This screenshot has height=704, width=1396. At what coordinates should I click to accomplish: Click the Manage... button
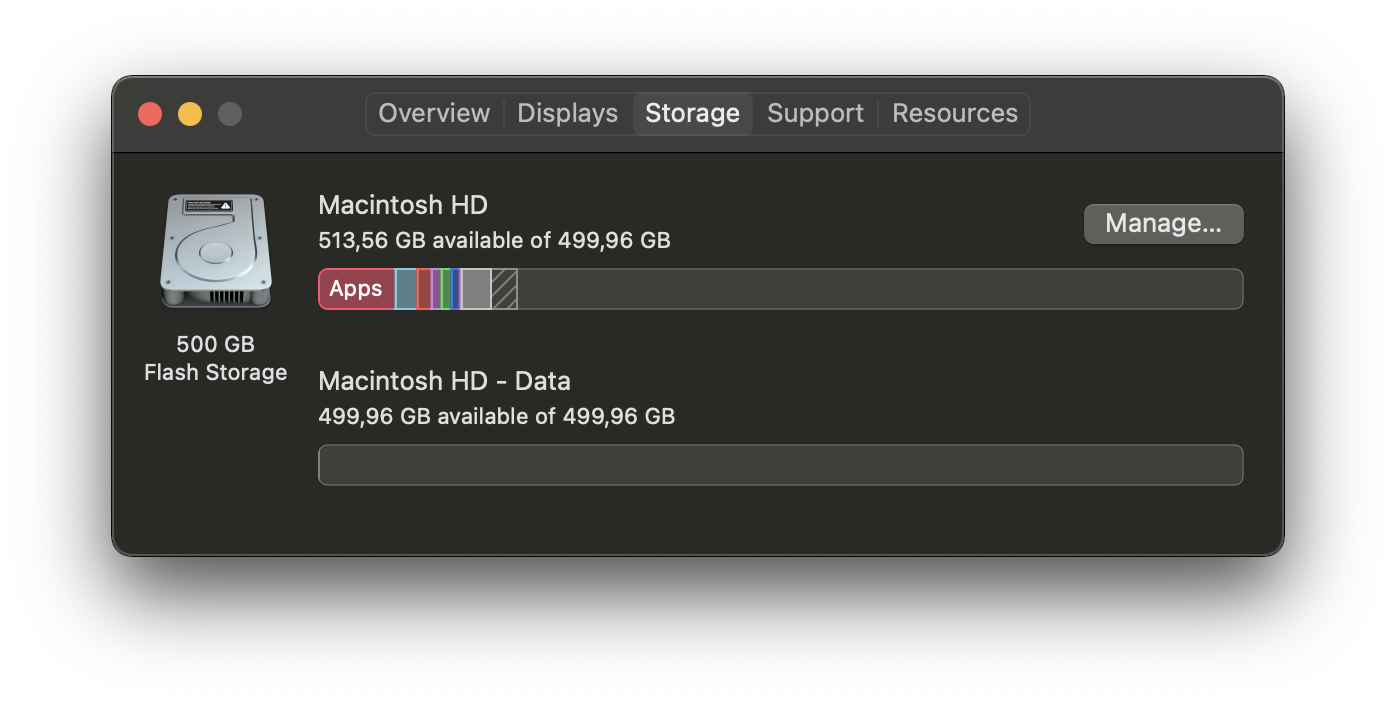[x=1163, y=224]
